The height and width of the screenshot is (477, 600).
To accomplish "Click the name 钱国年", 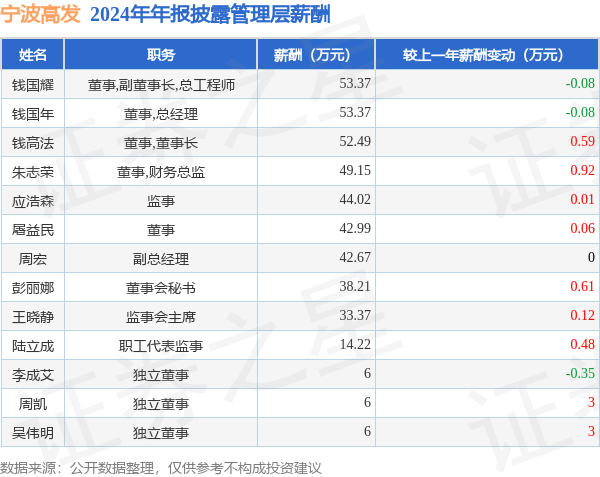I will pos(33,114).
